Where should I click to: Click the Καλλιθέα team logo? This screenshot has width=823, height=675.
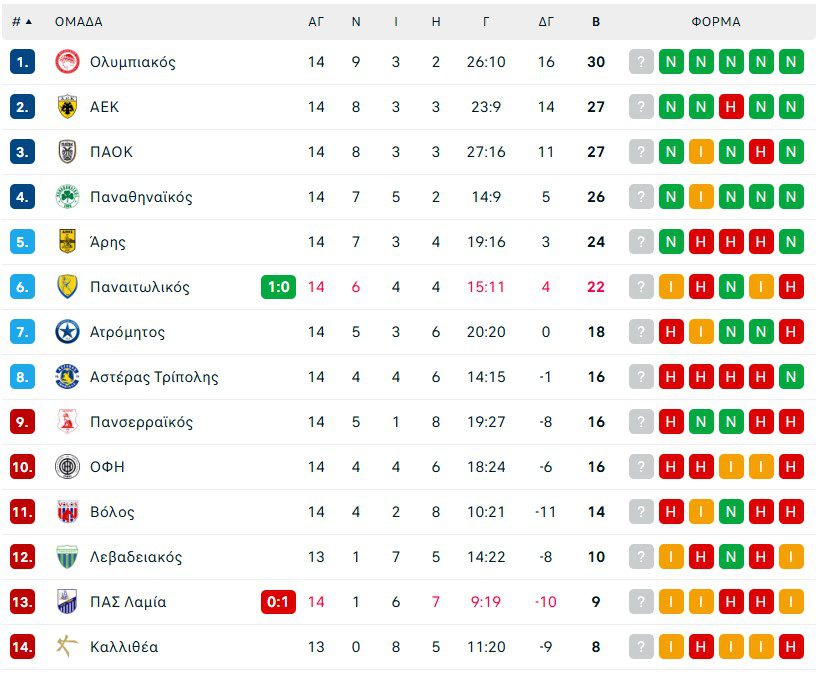click(67, 647)
